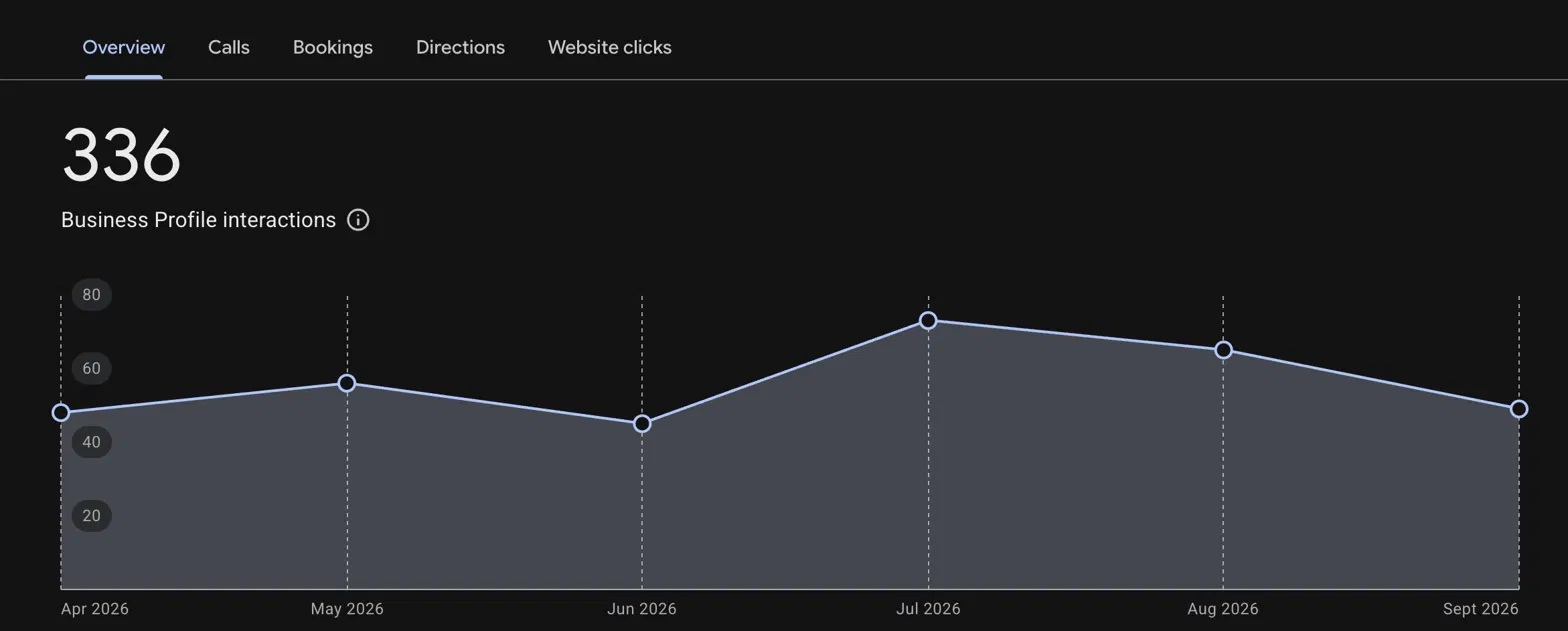Open the Overview tab

tap(124, 47)
